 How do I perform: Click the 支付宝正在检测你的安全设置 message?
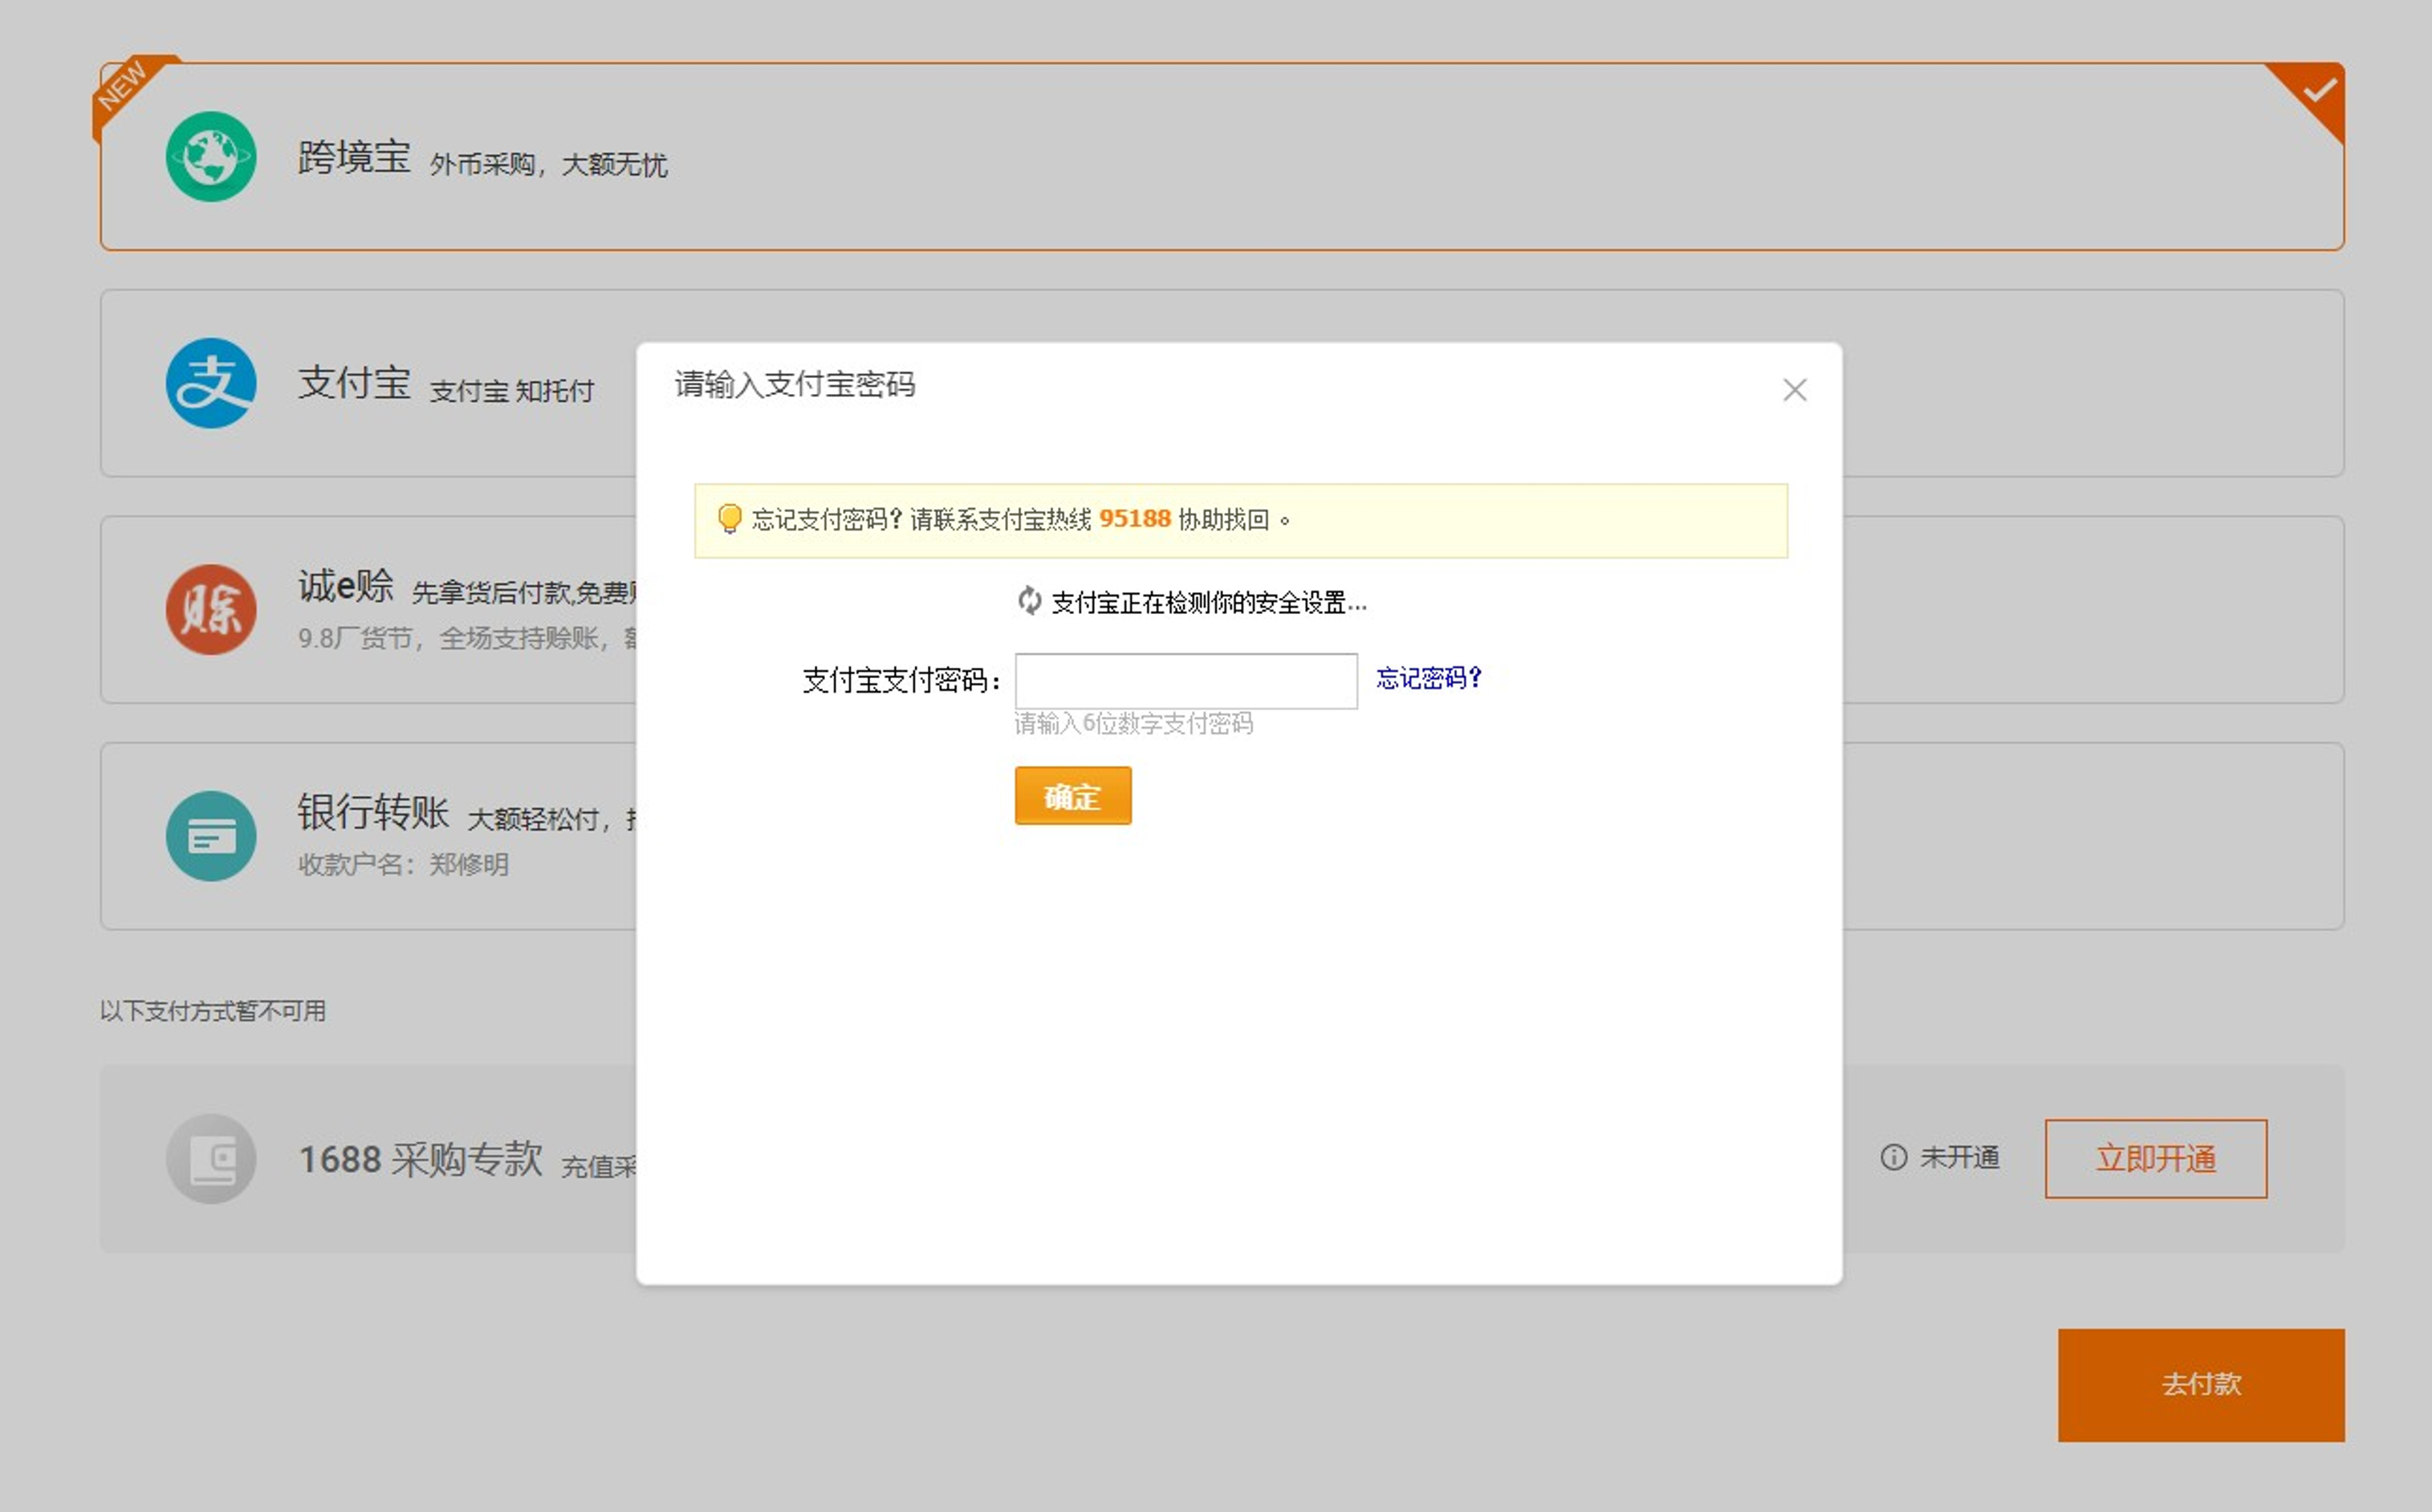coord(1209,603)
